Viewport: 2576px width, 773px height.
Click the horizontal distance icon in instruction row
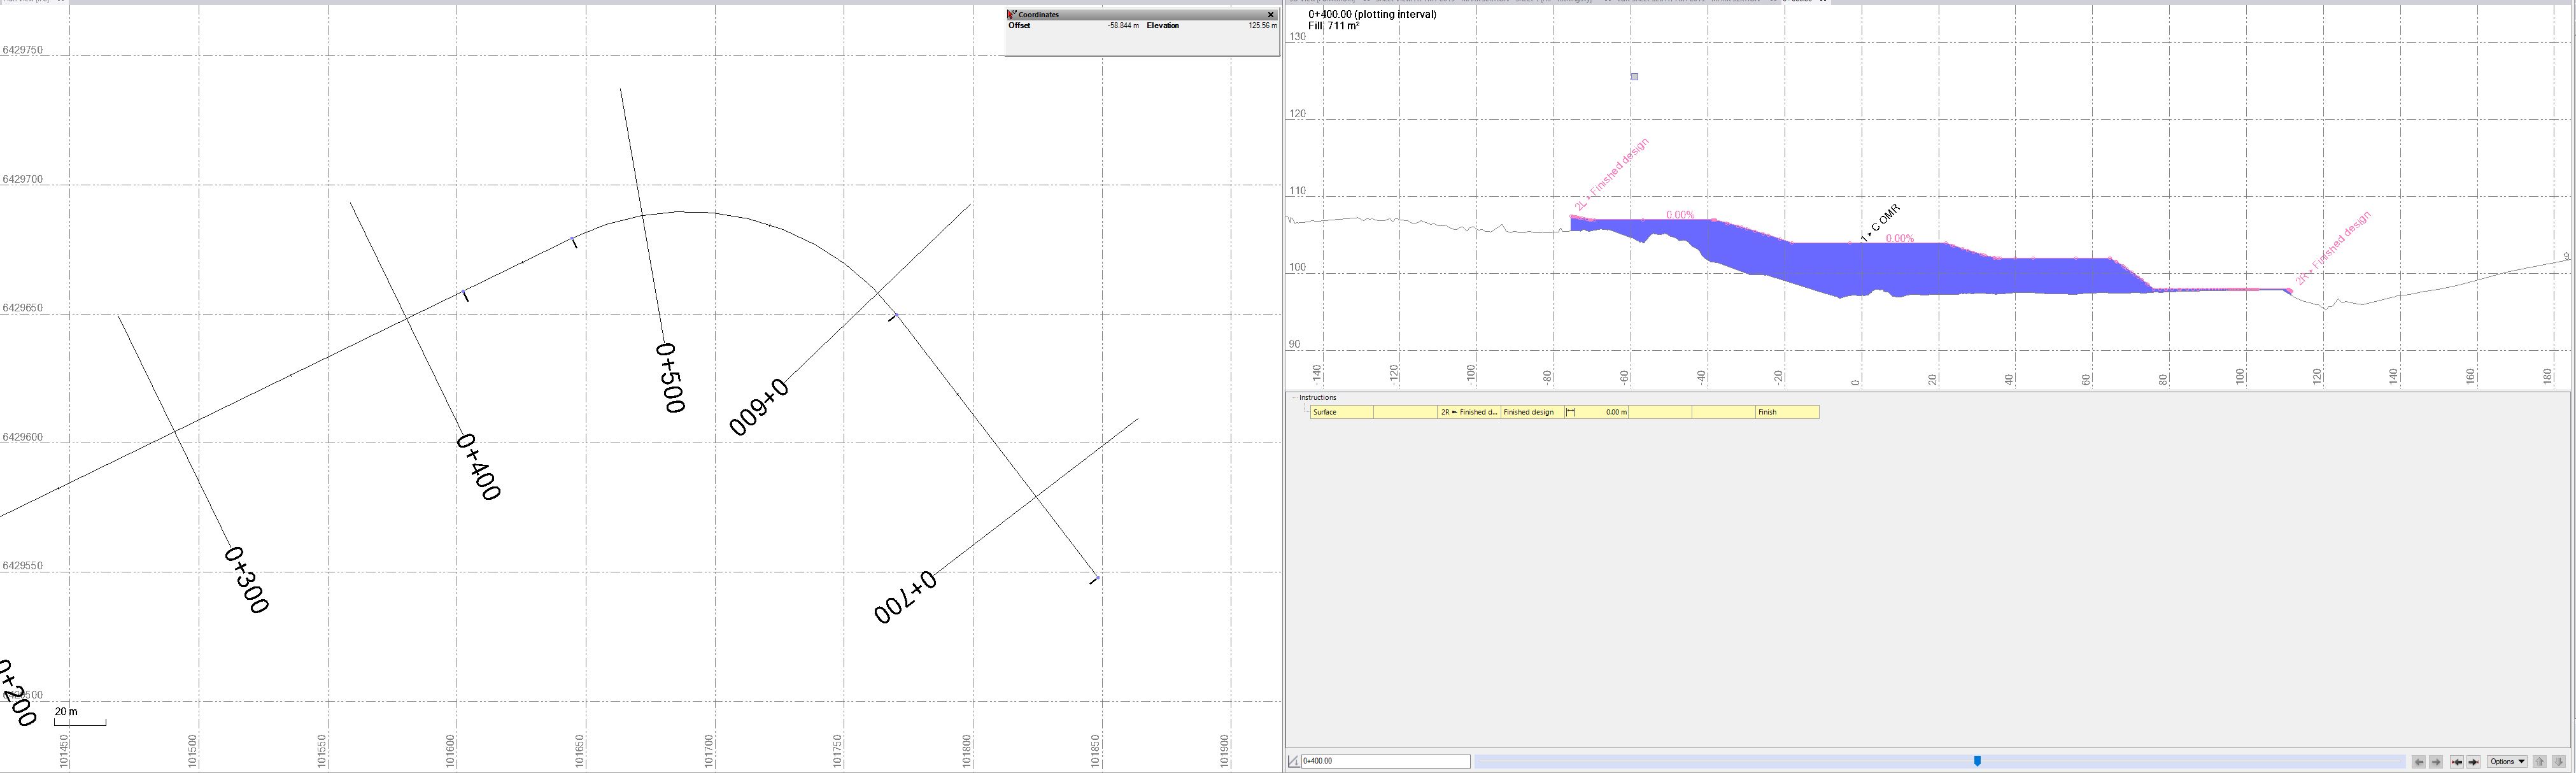[x=1571, y=412]
